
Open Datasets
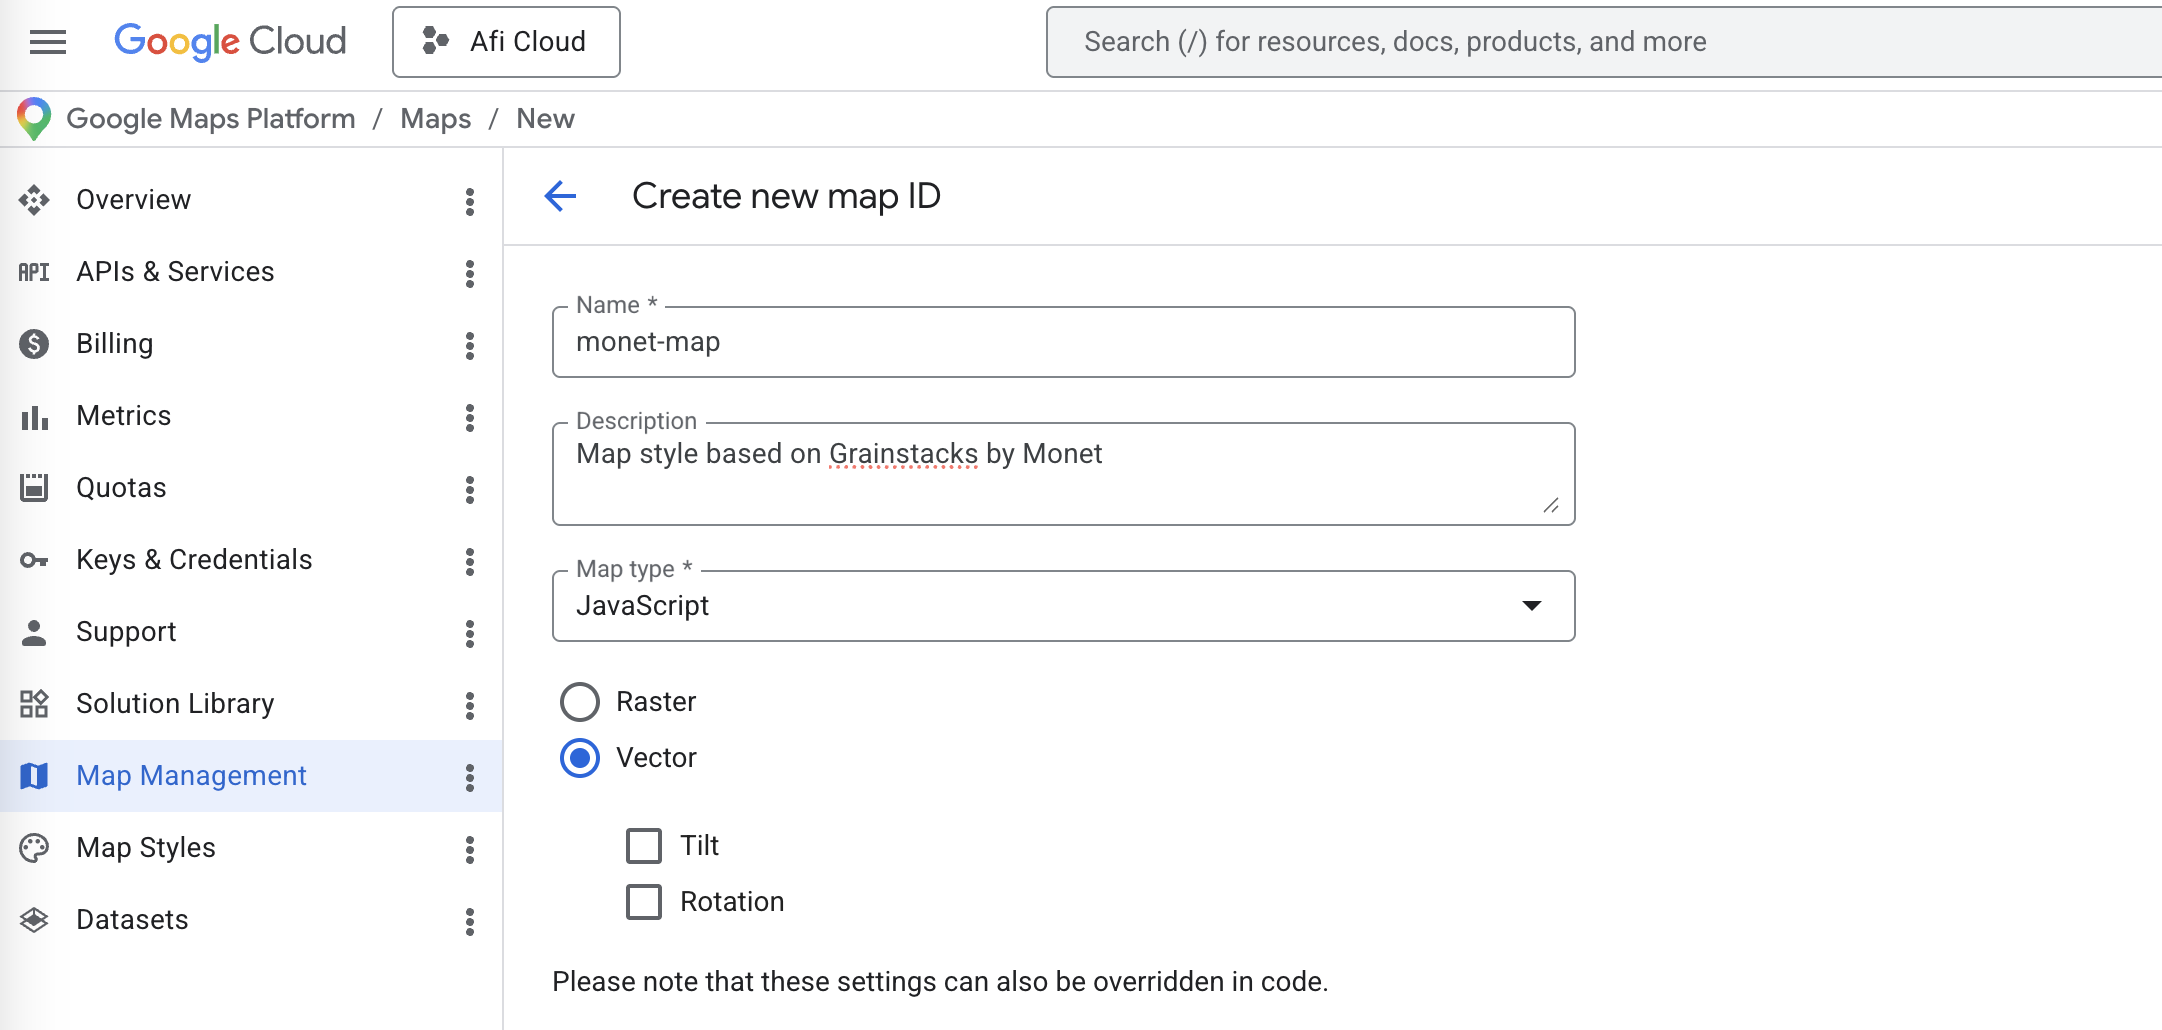(x=132, y=920)
